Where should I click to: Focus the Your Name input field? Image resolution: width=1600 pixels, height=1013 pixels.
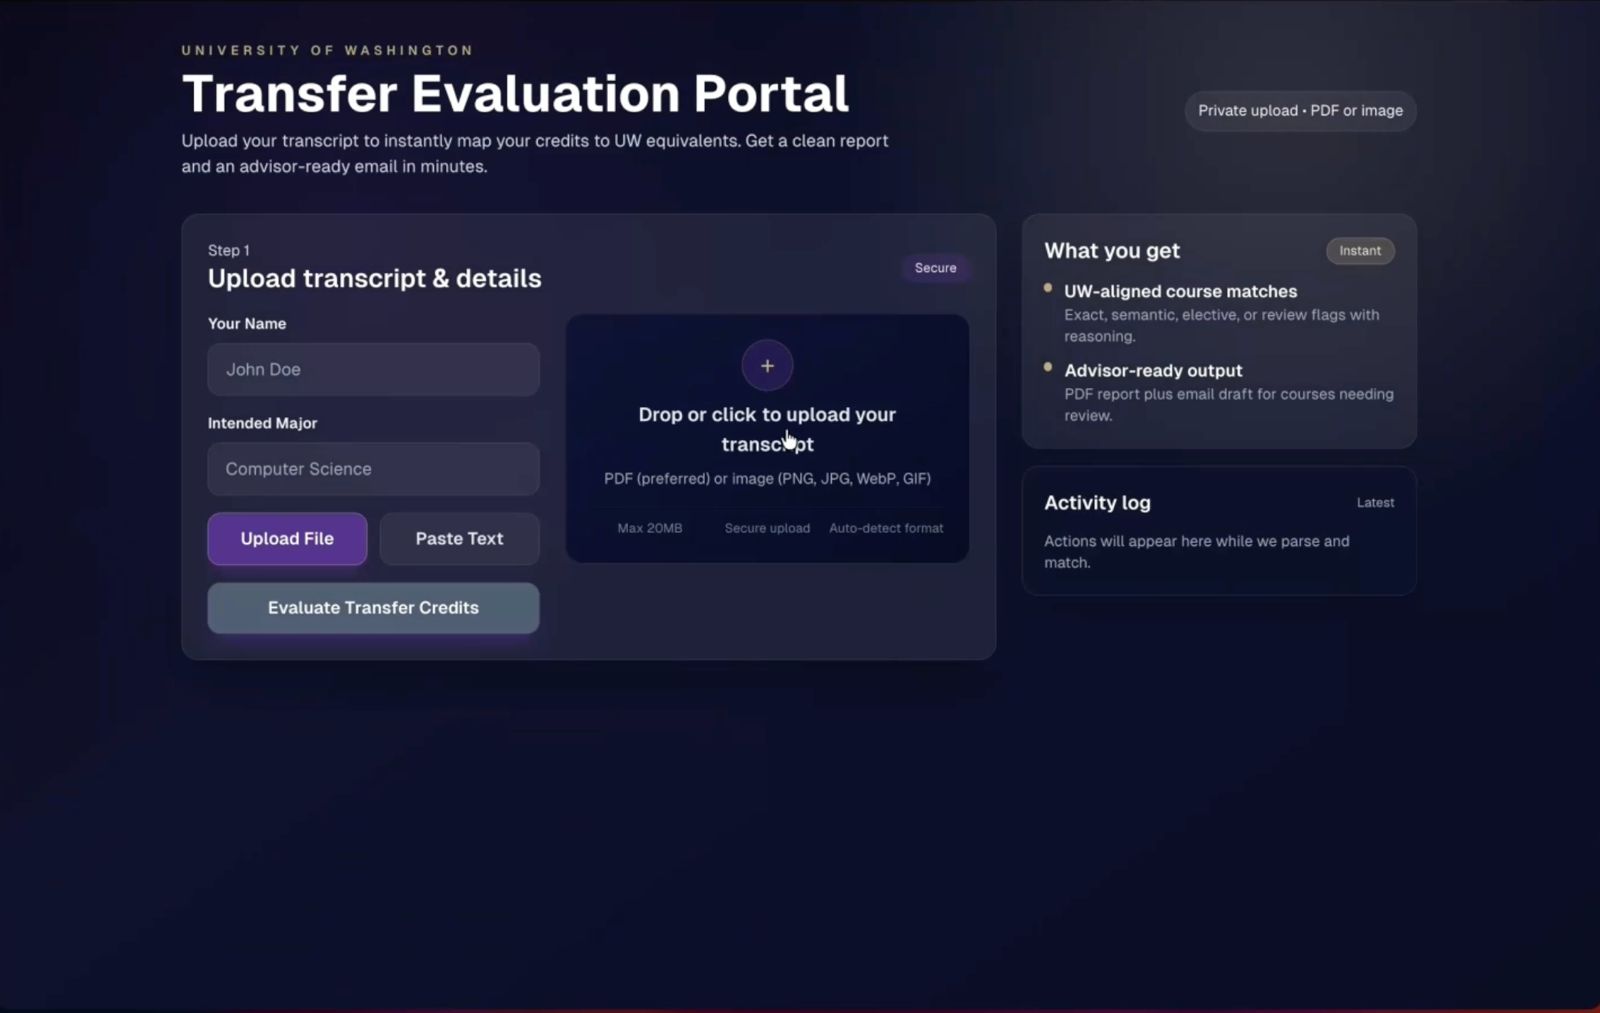click(x=373, y=370)
